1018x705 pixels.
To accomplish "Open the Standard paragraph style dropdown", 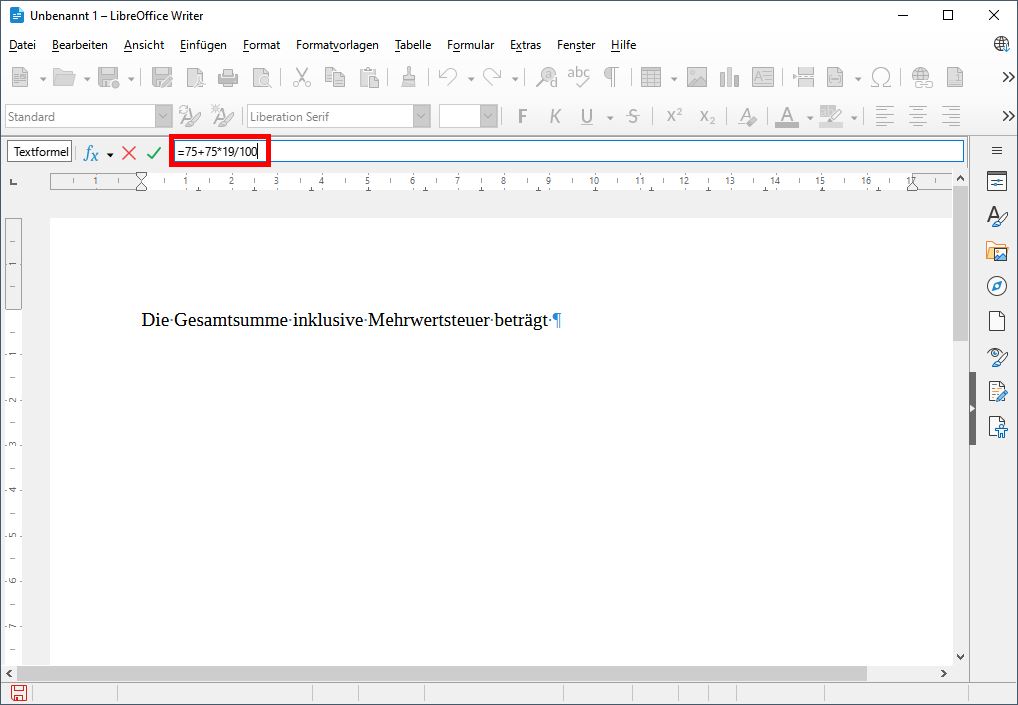I will [x=162, y=116].
